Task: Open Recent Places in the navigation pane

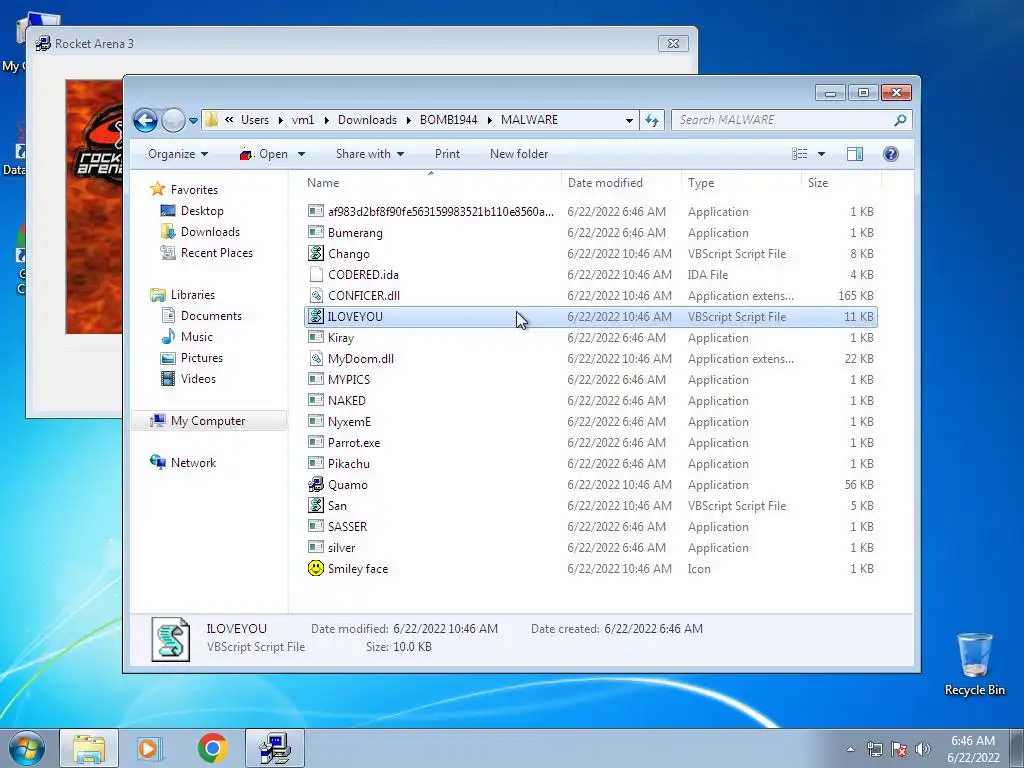Action: click(216, 253)
